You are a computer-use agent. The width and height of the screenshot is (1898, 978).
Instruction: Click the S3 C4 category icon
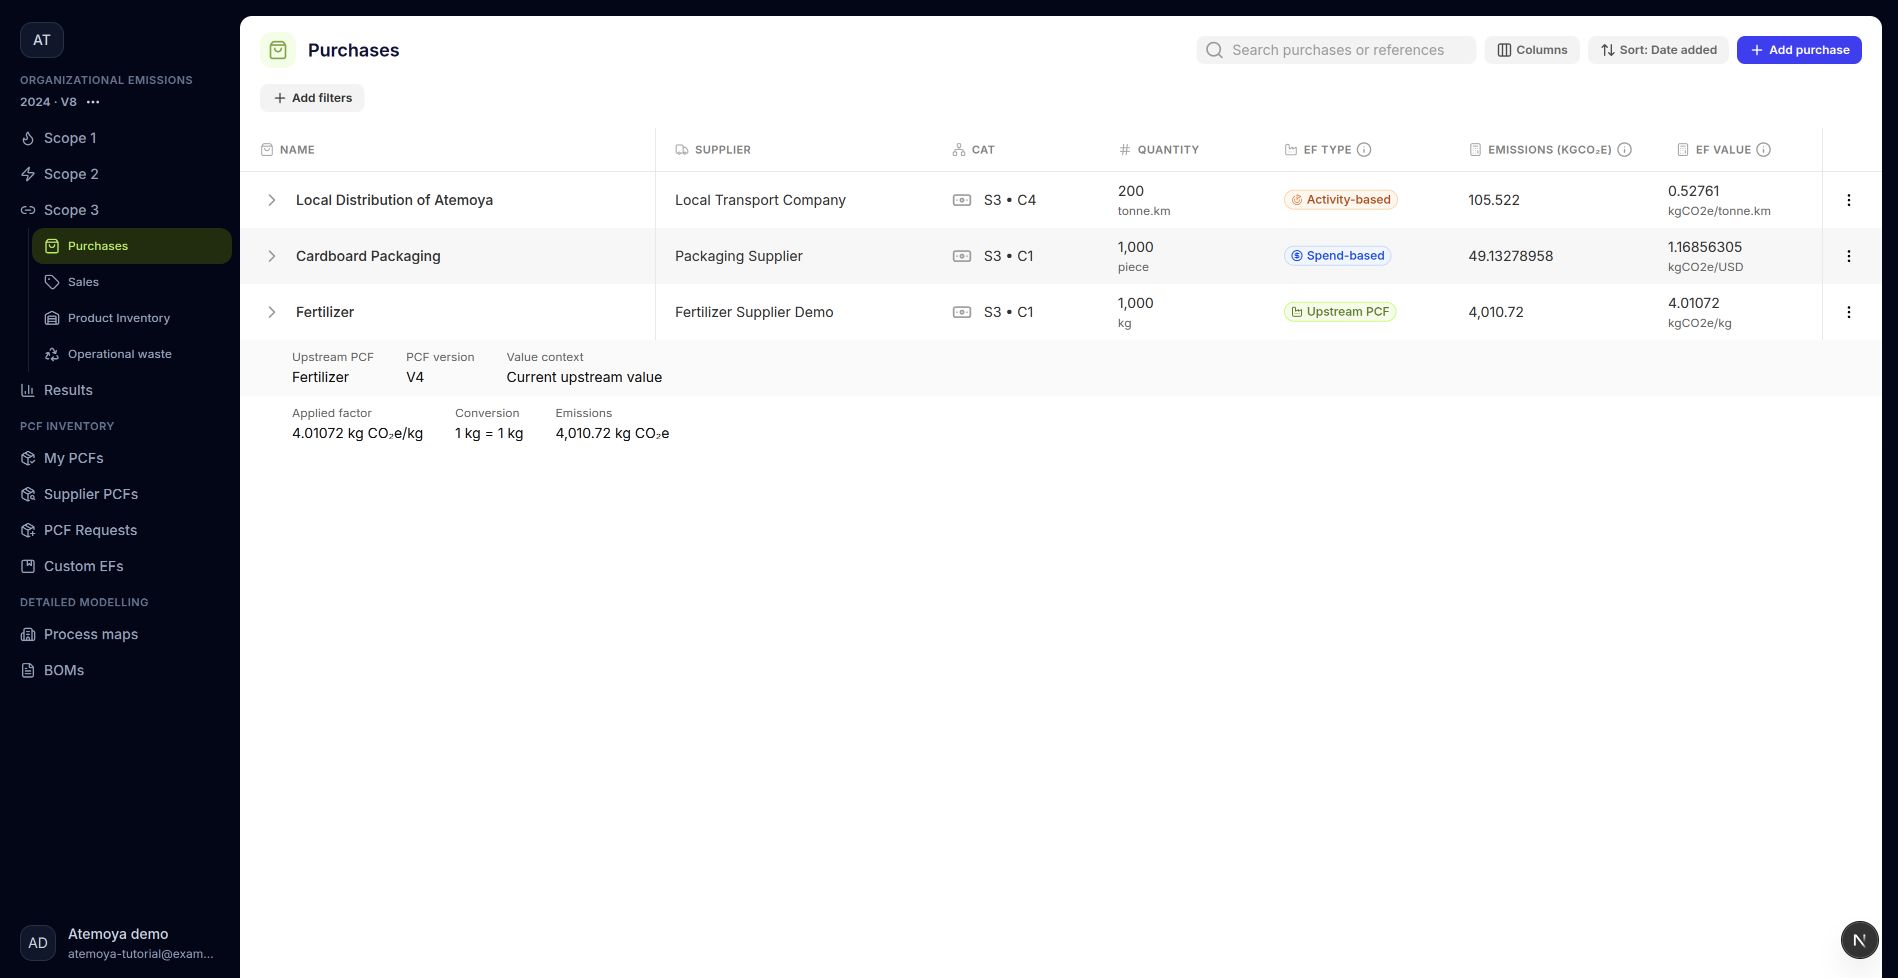coord(962,200)
